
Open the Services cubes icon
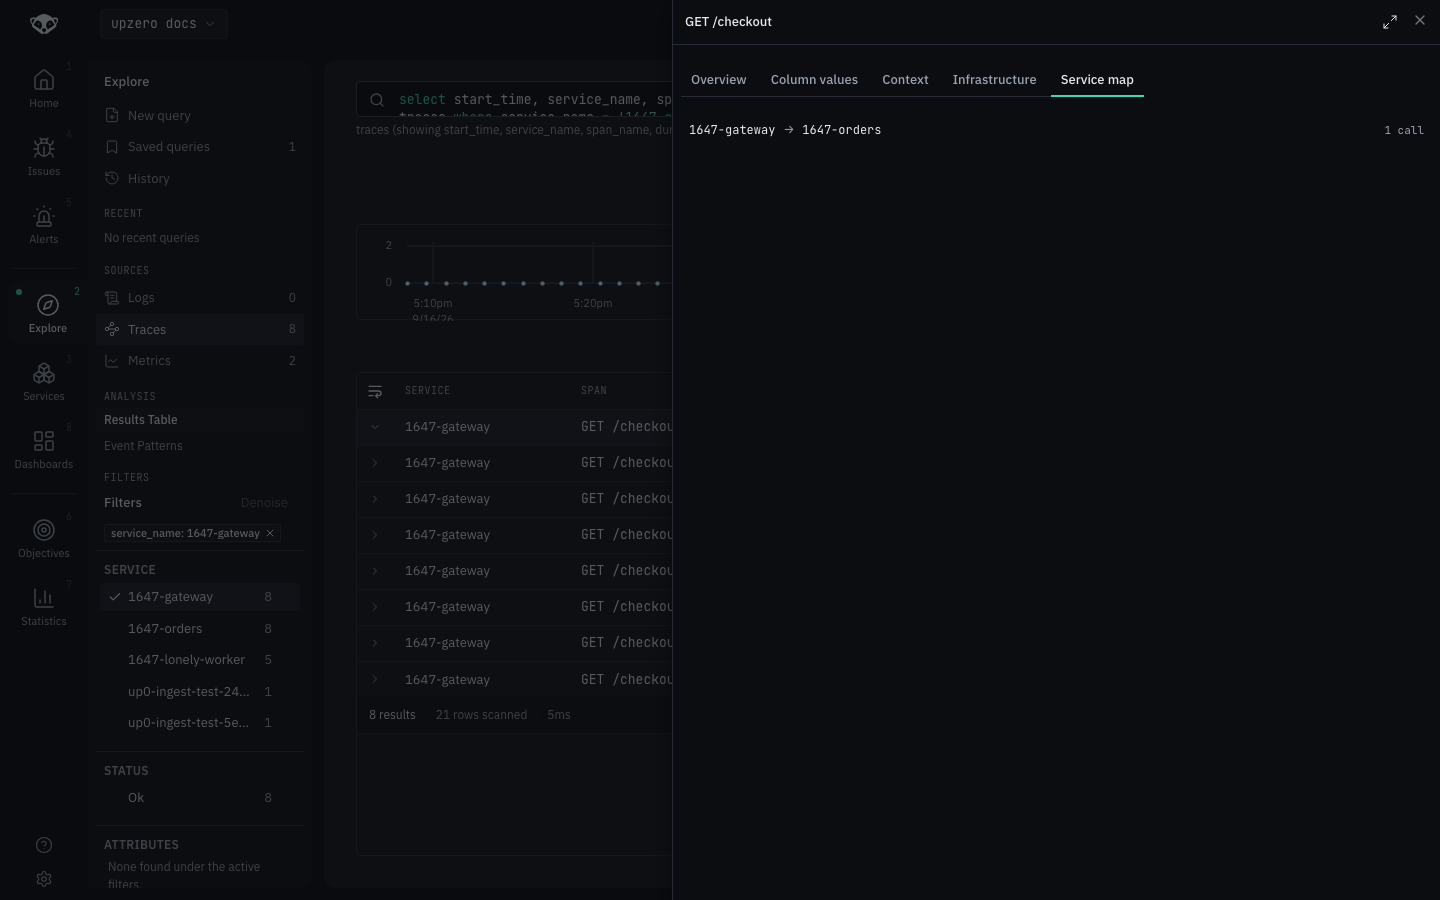(x=44, y=373)
